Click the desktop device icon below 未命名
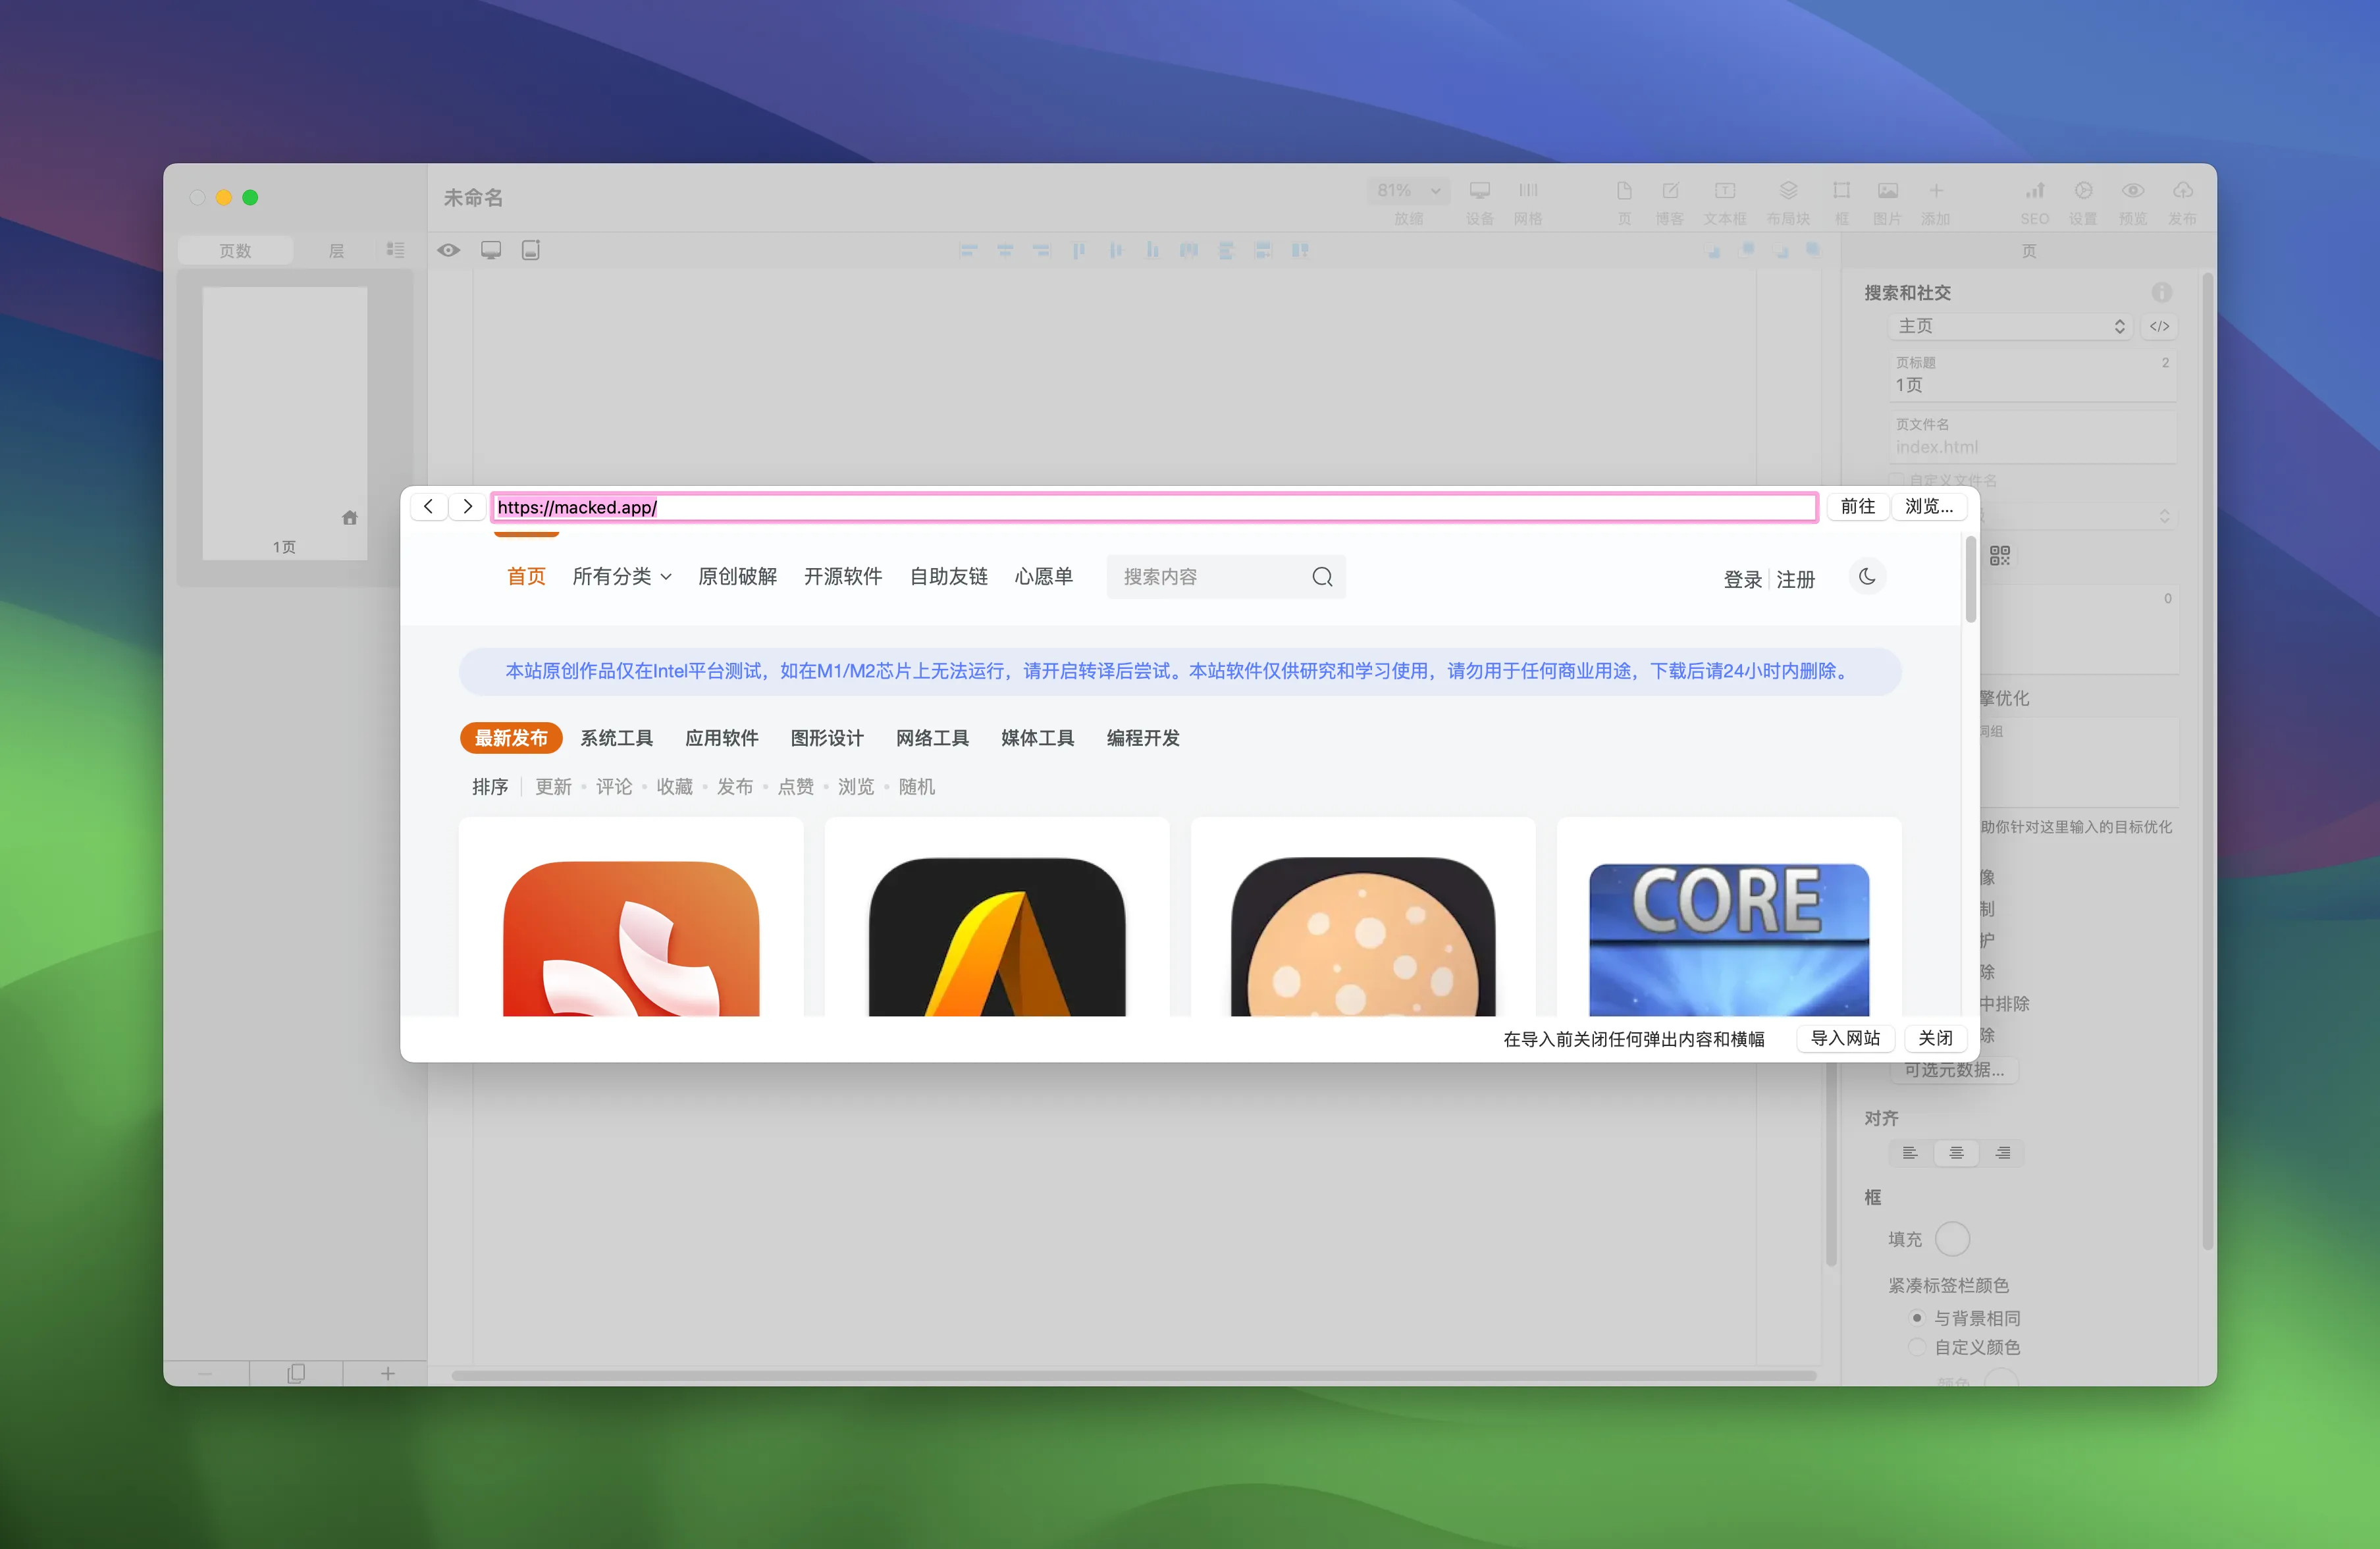 (x=490, y=250)
